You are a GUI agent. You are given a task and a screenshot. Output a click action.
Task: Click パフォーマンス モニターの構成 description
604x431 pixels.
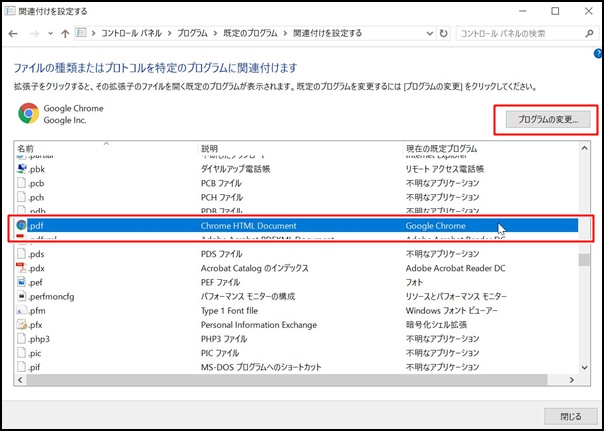point(248,297)
